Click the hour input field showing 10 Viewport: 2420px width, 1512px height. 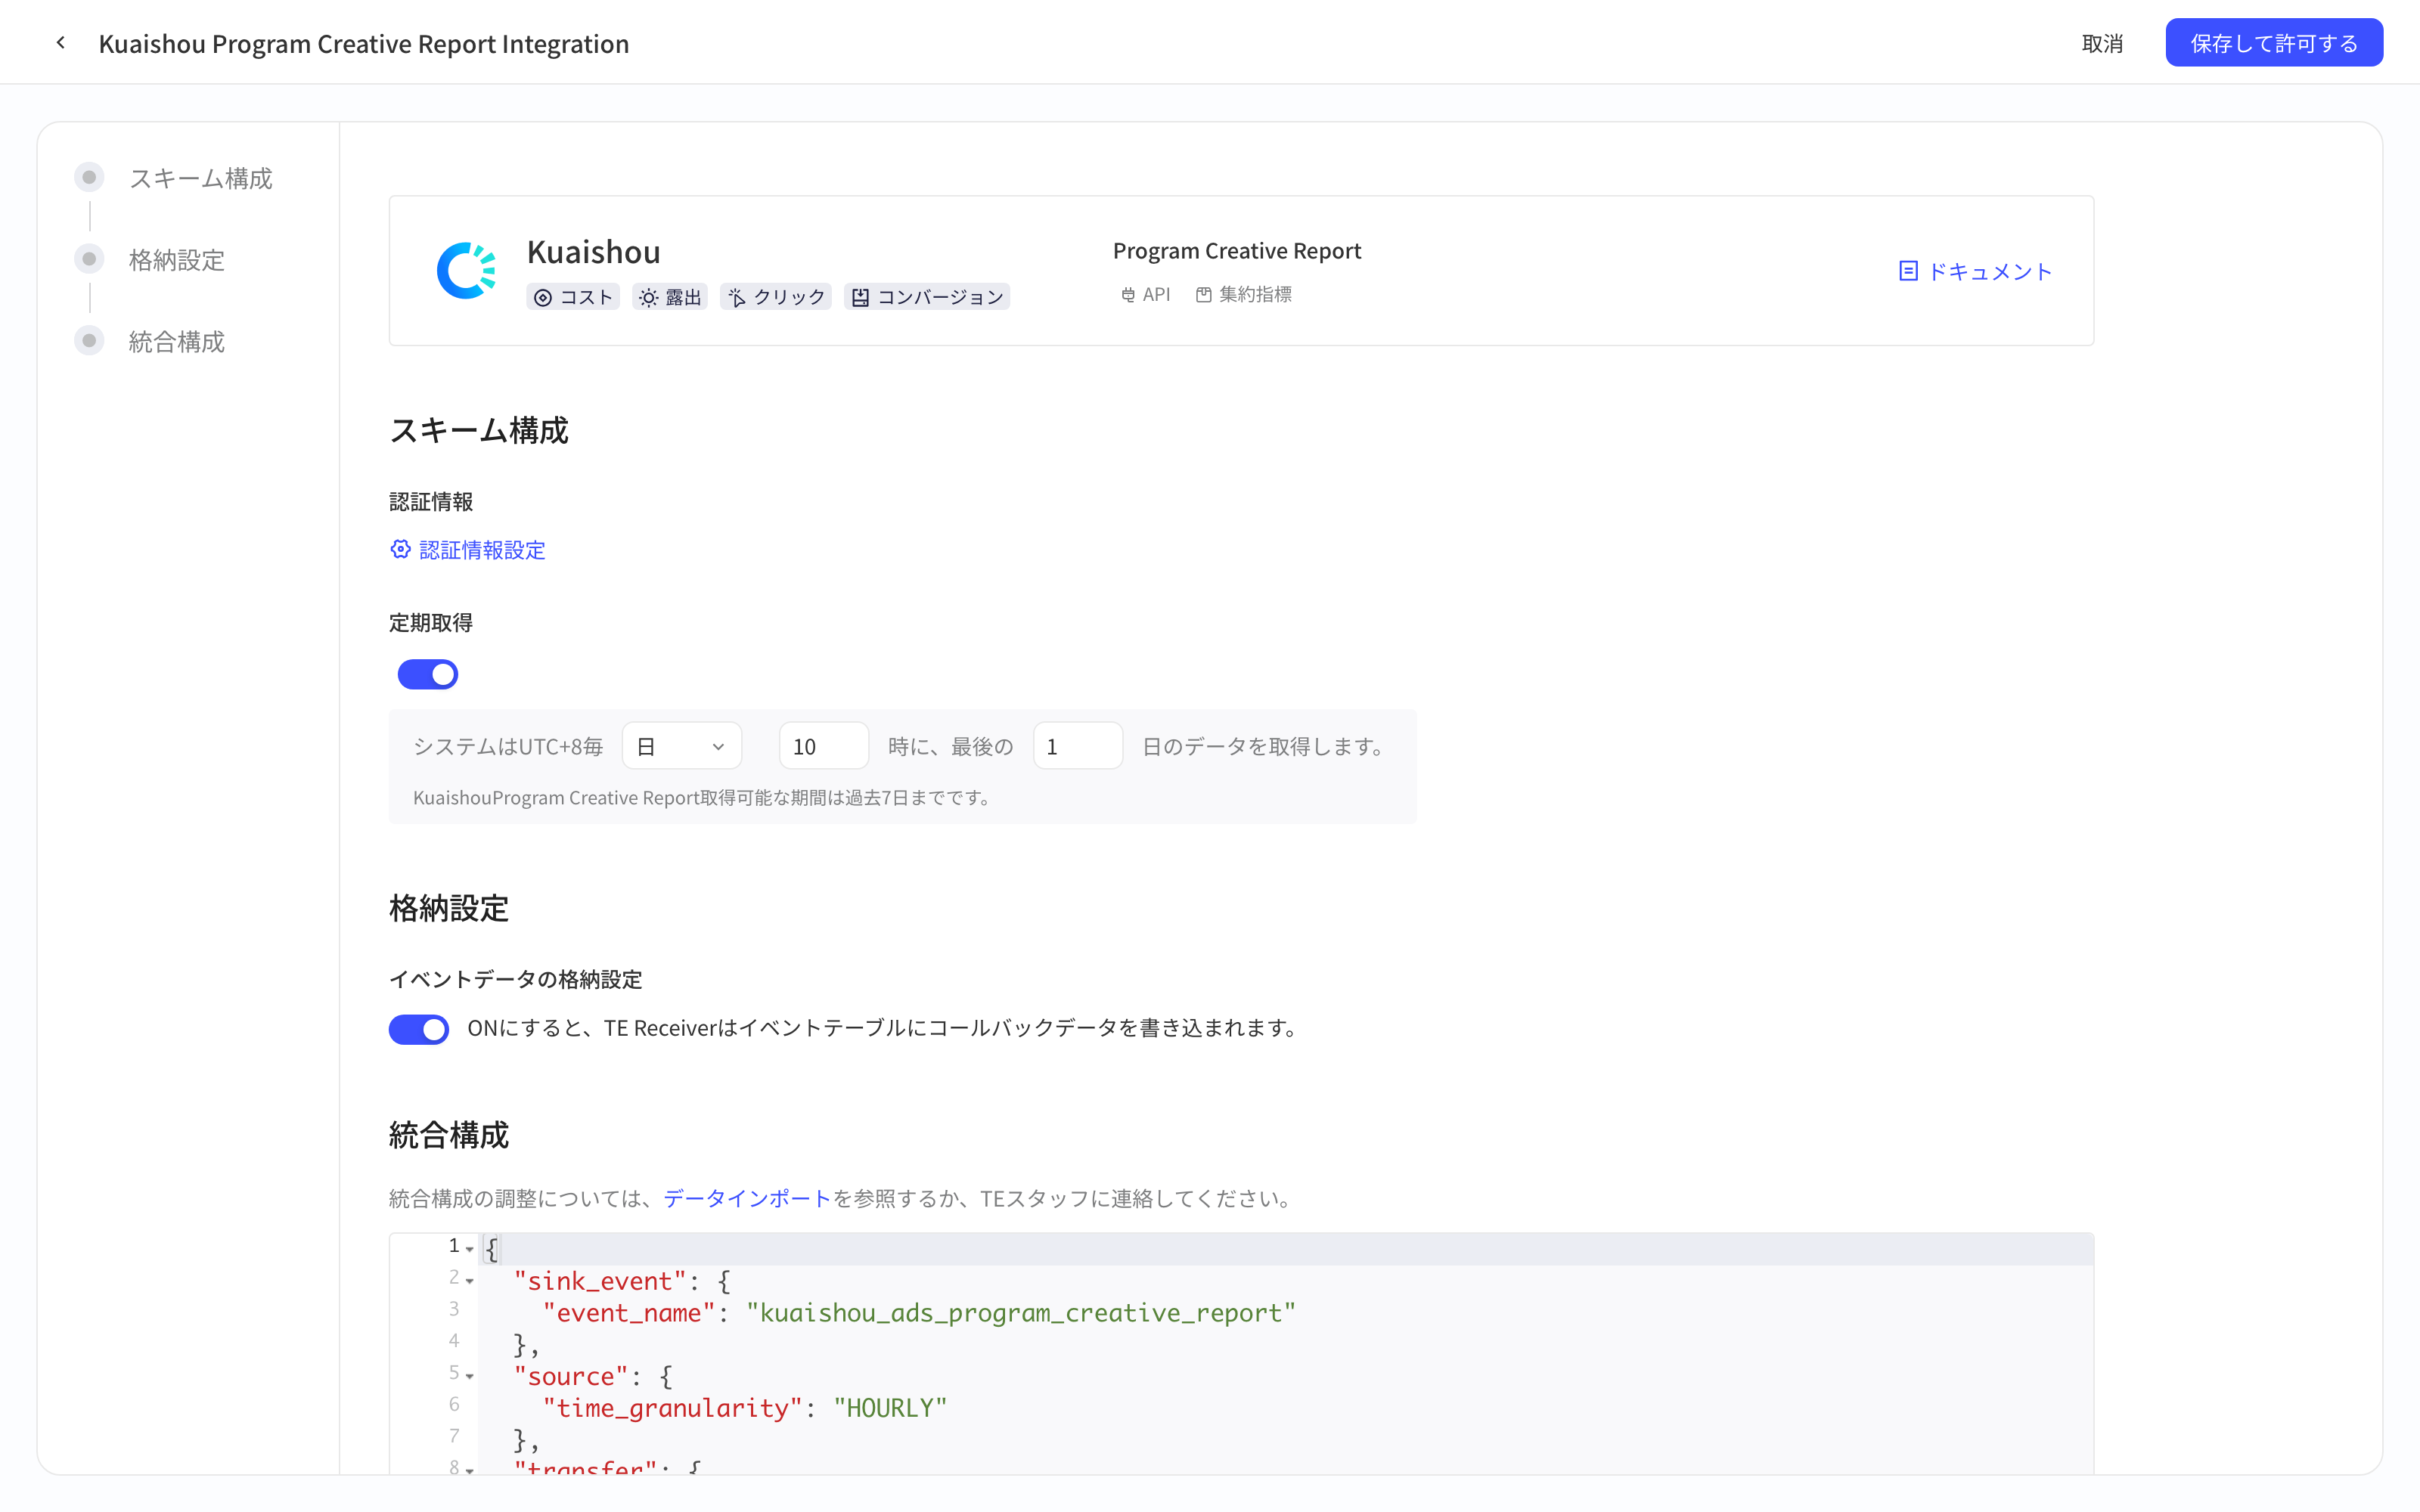click(x=823, y=746)
